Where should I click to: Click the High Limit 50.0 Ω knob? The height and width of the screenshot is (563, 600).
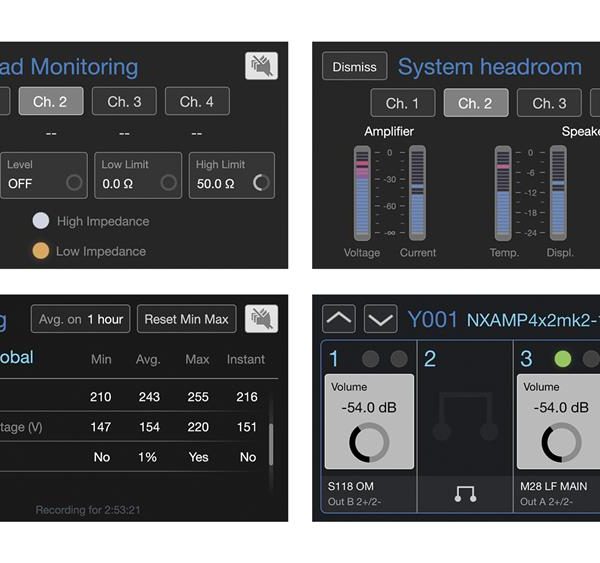pos(261,183)
